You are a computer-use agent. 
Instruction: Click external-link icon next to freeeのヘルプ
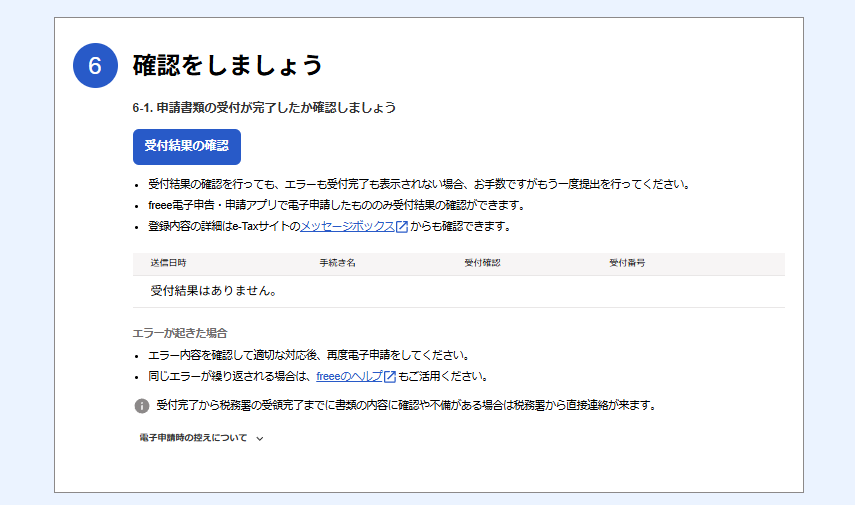[390, 377]
